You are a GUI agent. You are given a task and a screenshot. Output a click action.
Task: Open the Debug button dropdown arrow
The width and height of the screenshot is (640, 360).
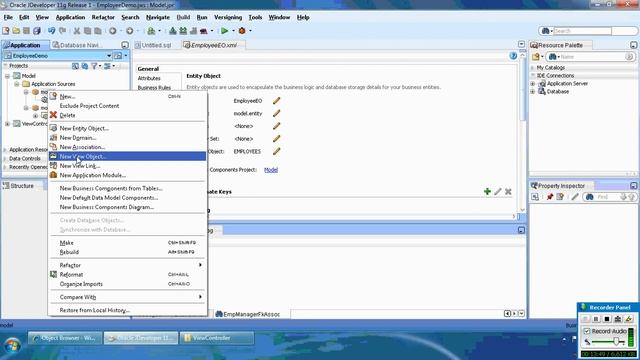(x=250, y=31)
